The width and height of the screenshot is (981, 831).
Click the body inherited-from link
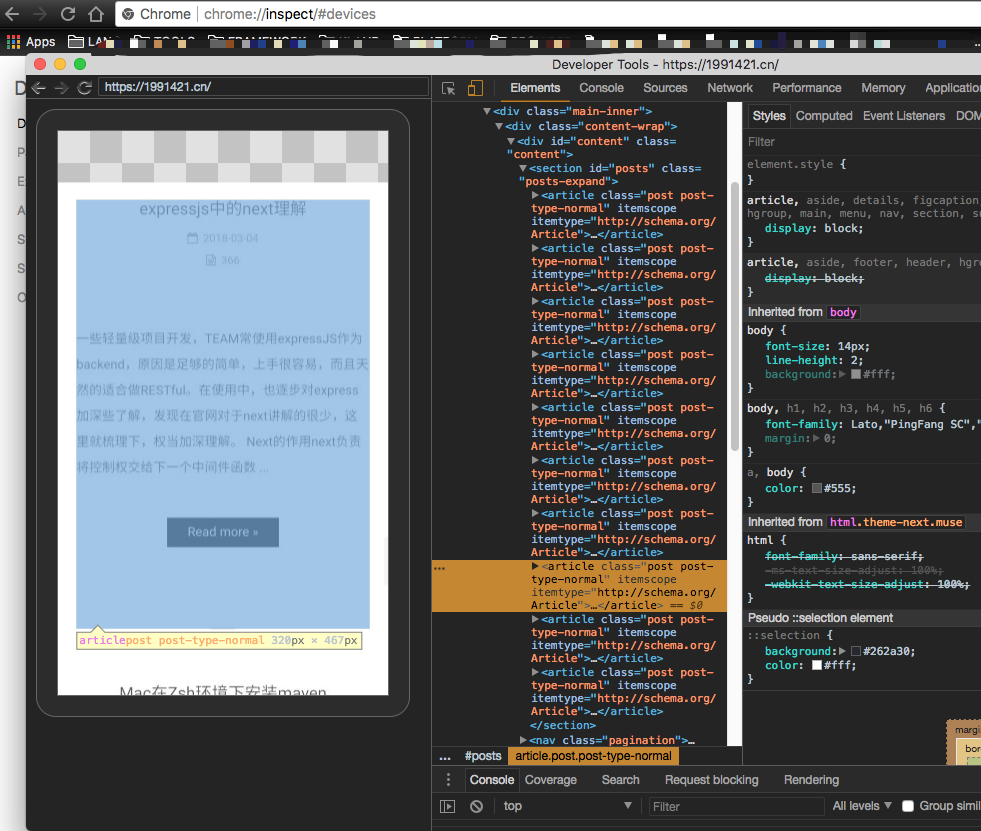[x=843, y=312]
